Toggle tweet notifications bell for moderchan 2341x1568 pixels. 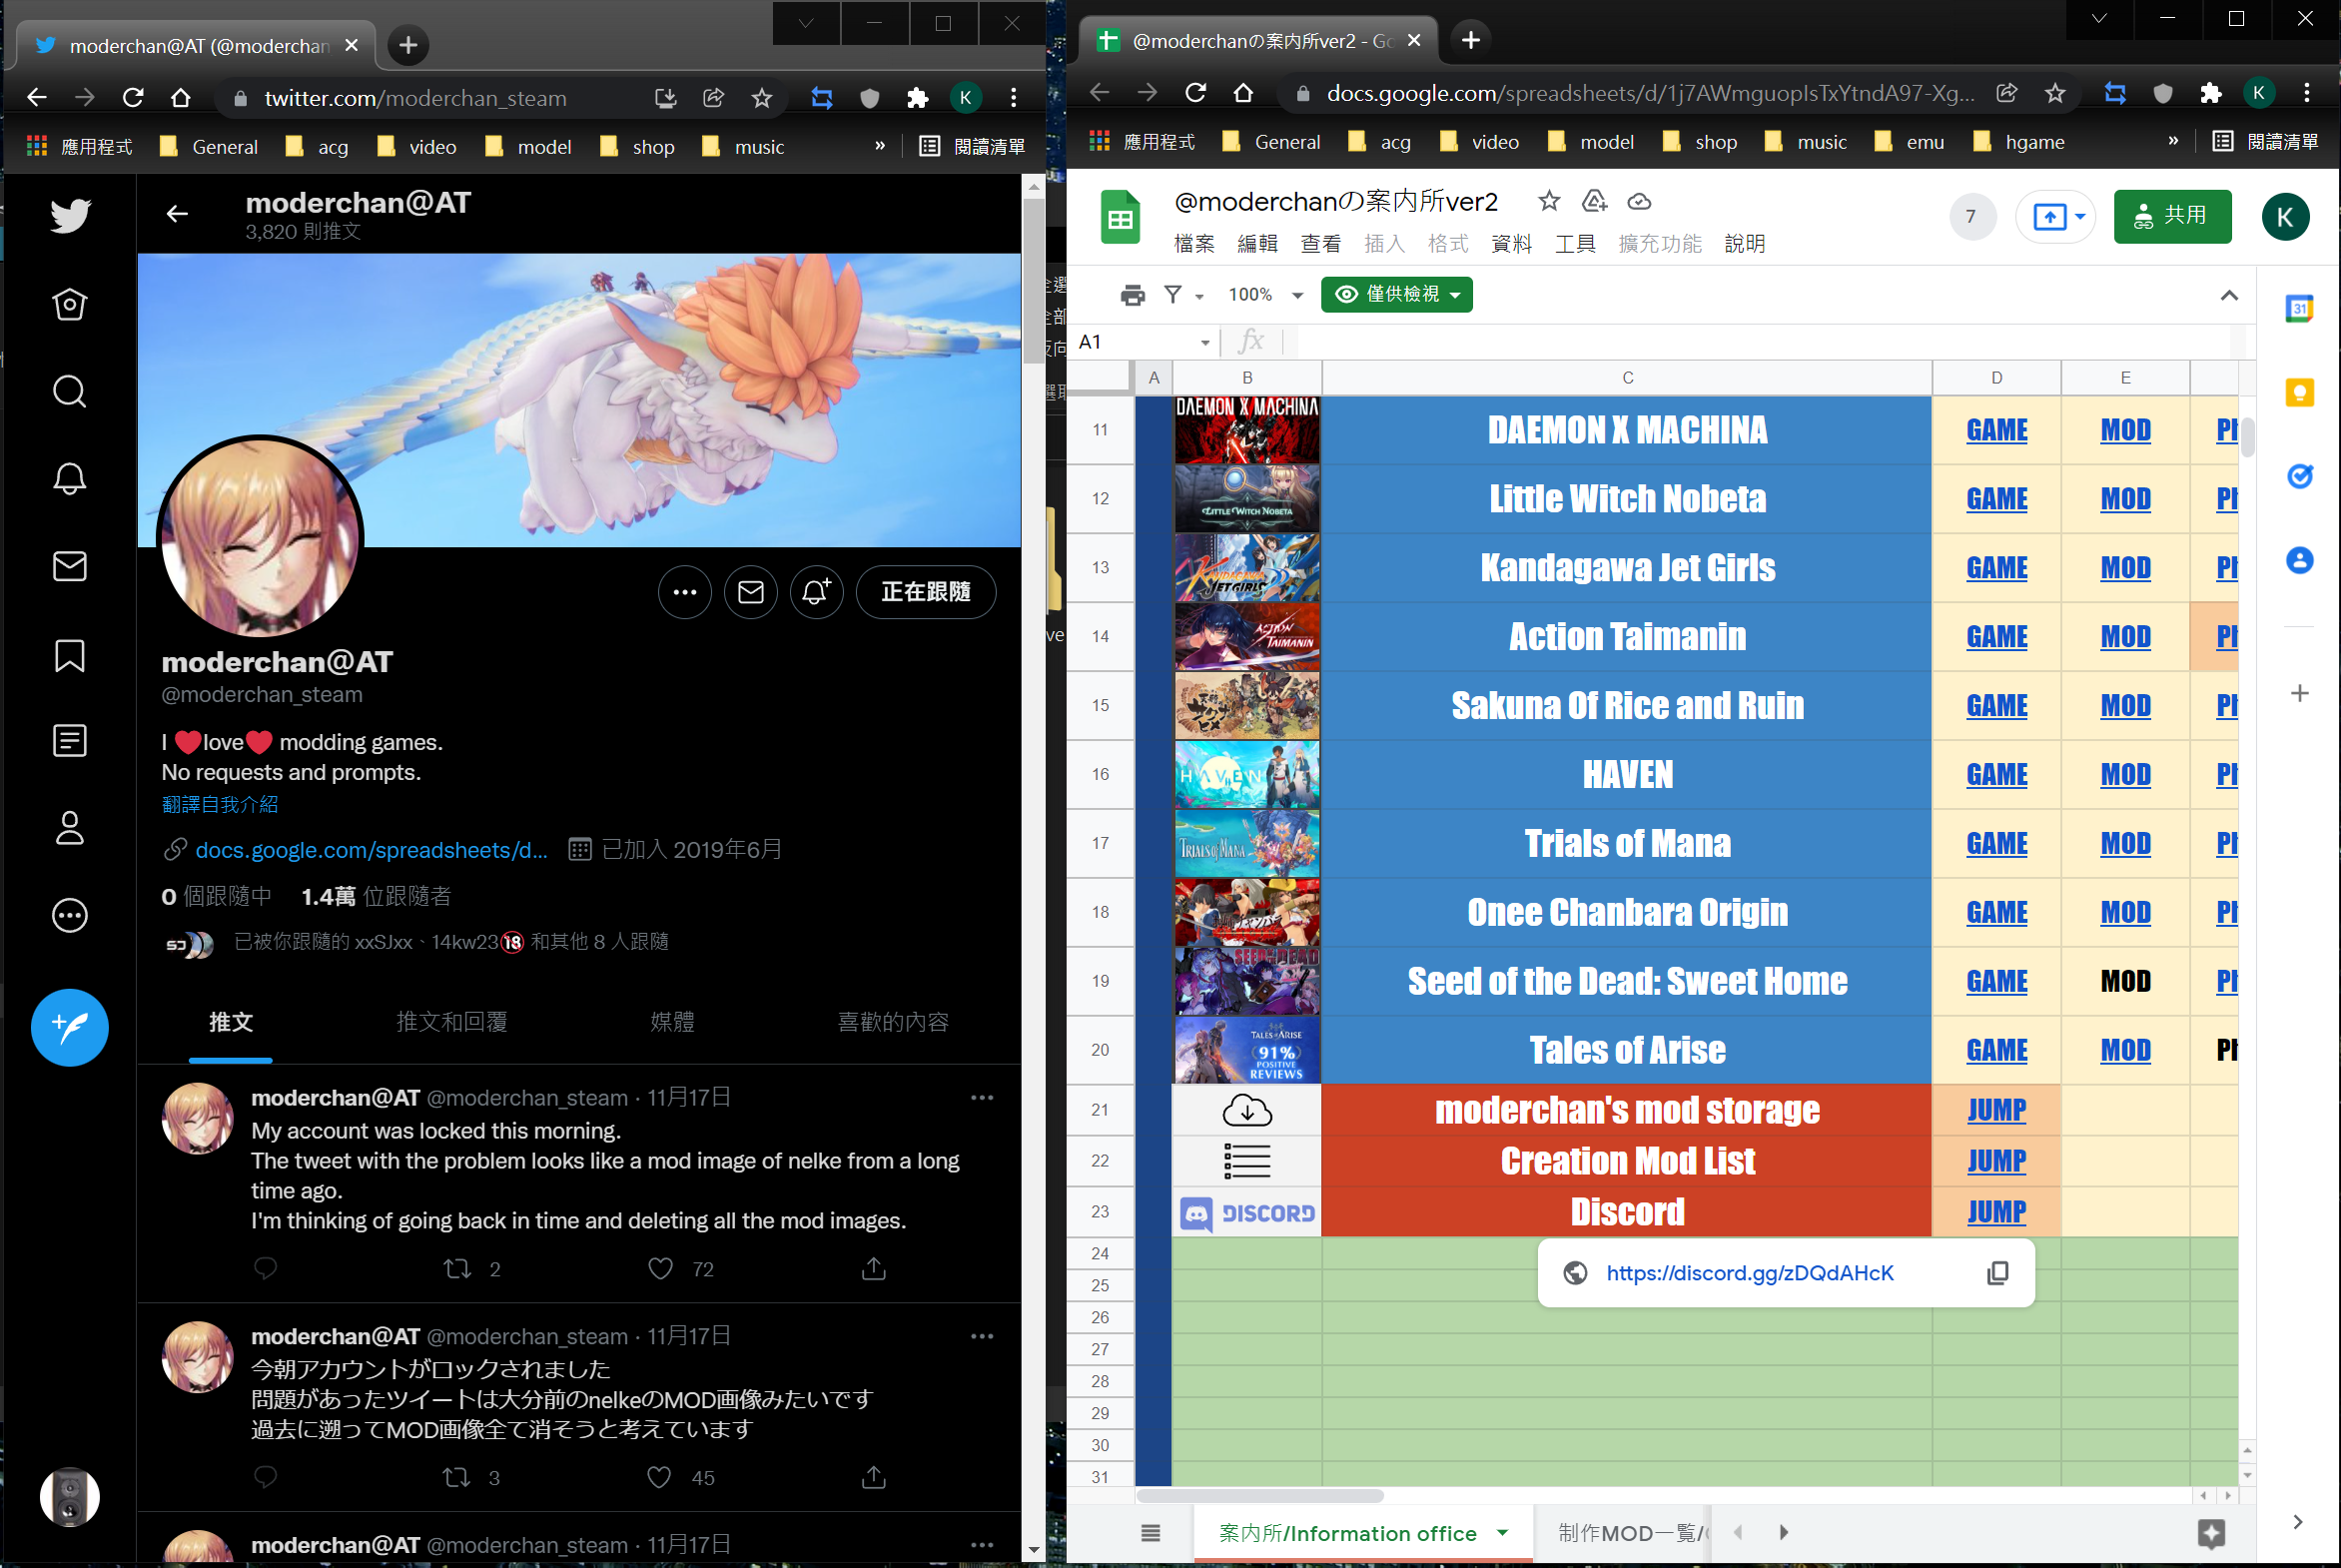pyautogui.click(x=816, y=592)
